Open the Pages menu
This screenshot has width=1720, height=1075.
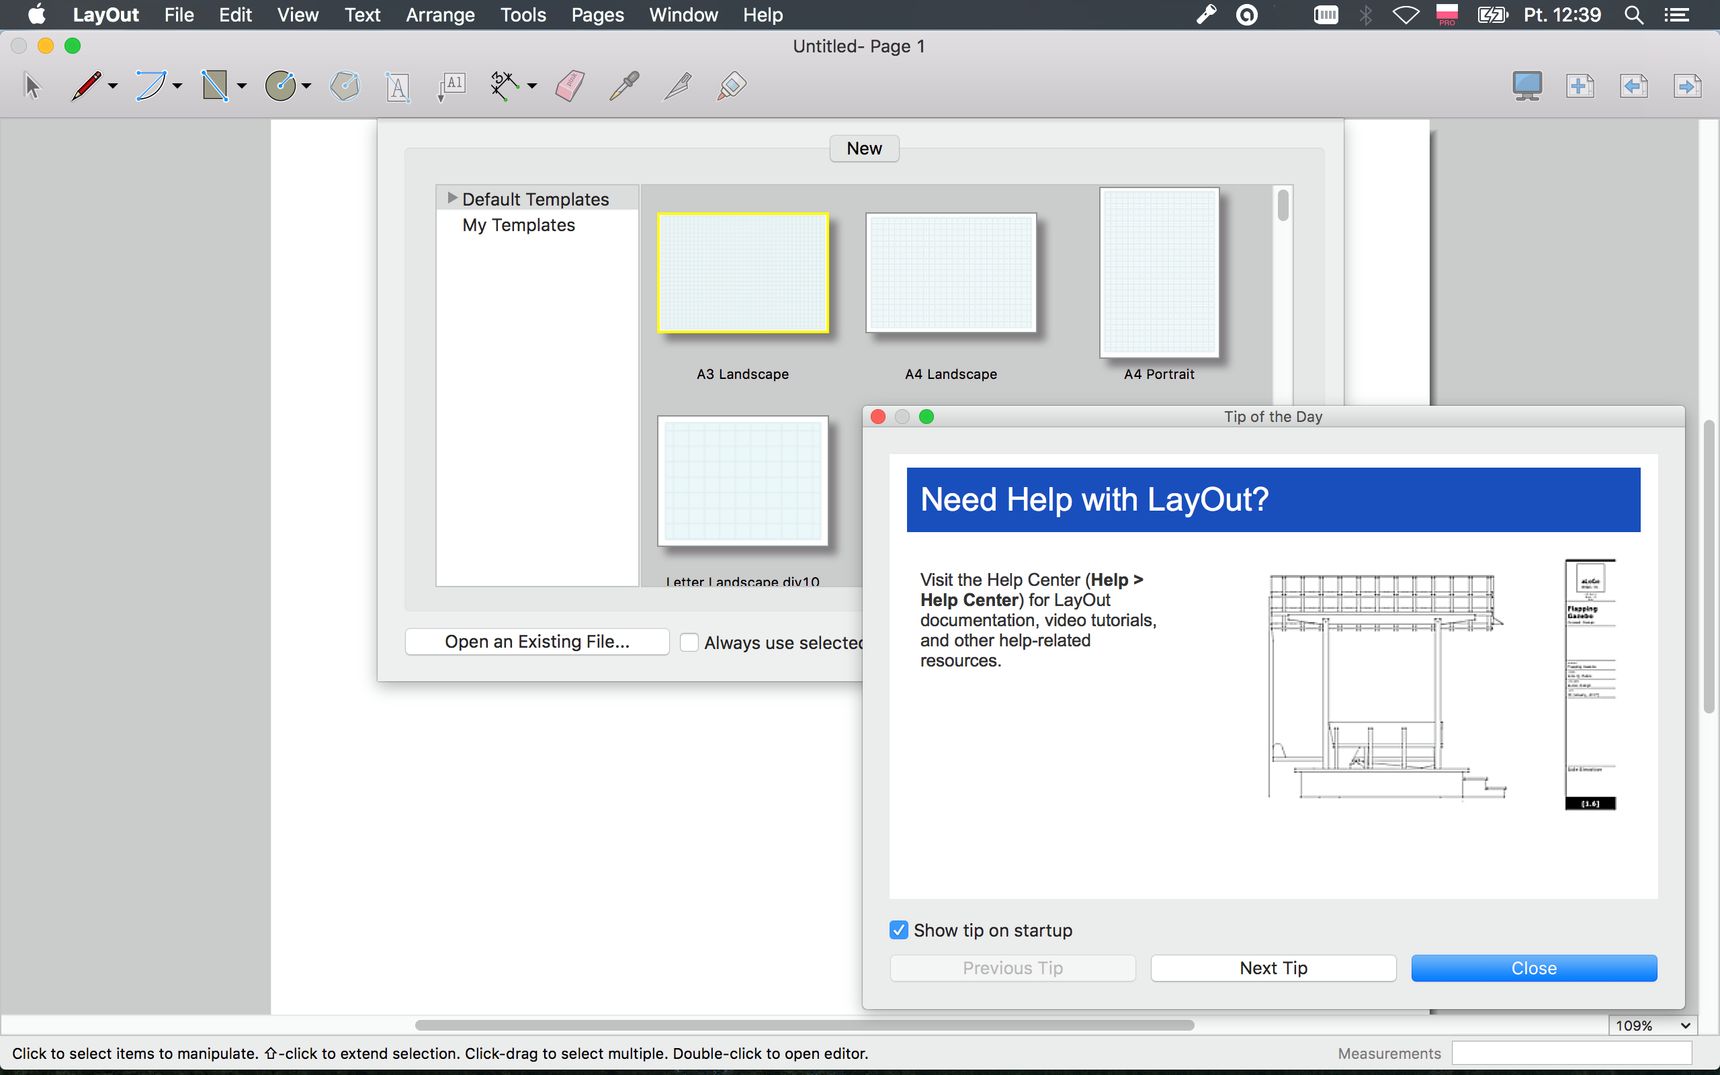pos(598,15)
